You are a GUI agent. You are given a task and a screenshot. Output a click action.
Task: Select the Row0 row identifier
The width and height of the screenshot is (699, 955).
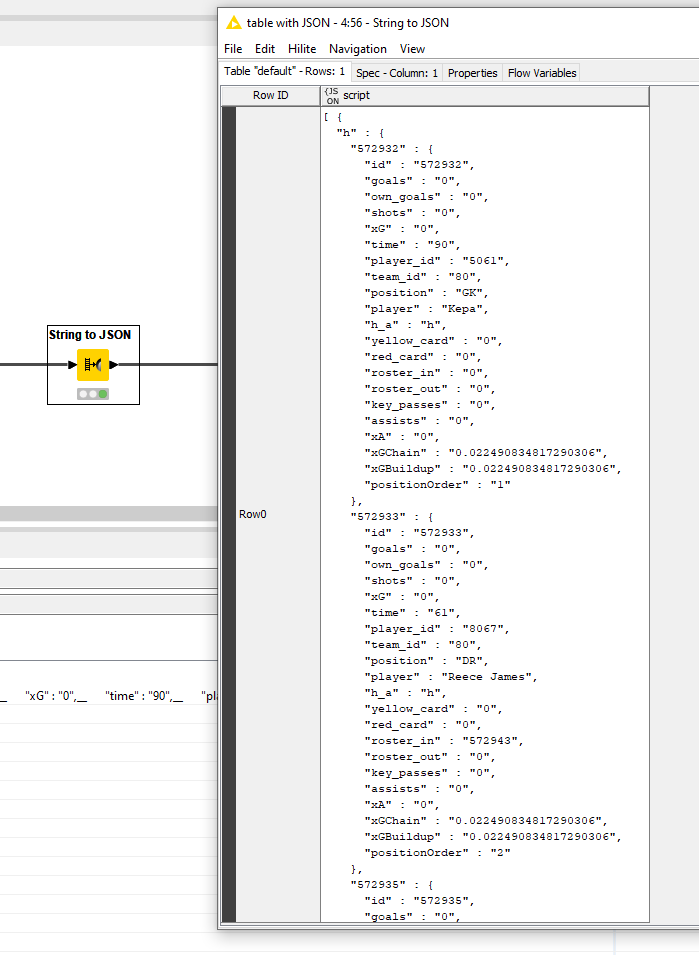pyautogui.click(x=253, y=514)
